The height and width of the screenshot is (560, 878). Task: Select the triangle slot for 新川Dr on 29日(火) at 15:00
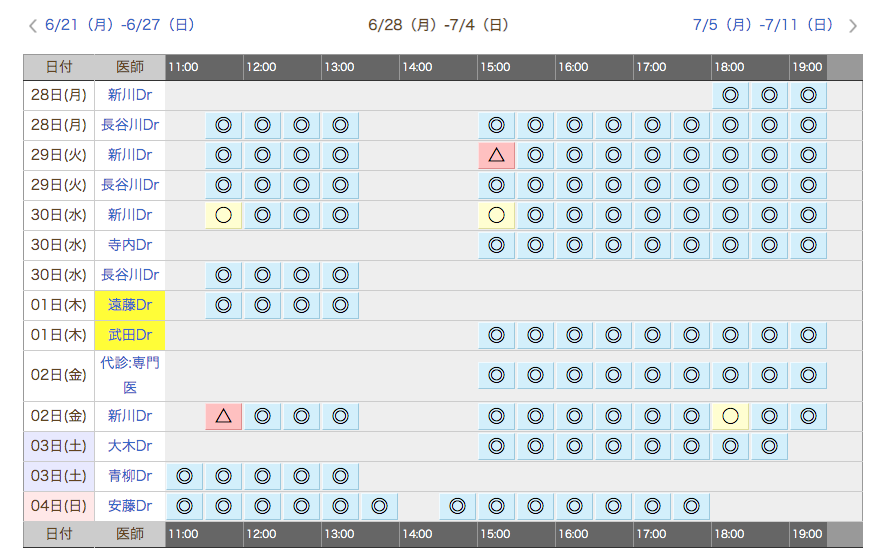tap(496, 155)
